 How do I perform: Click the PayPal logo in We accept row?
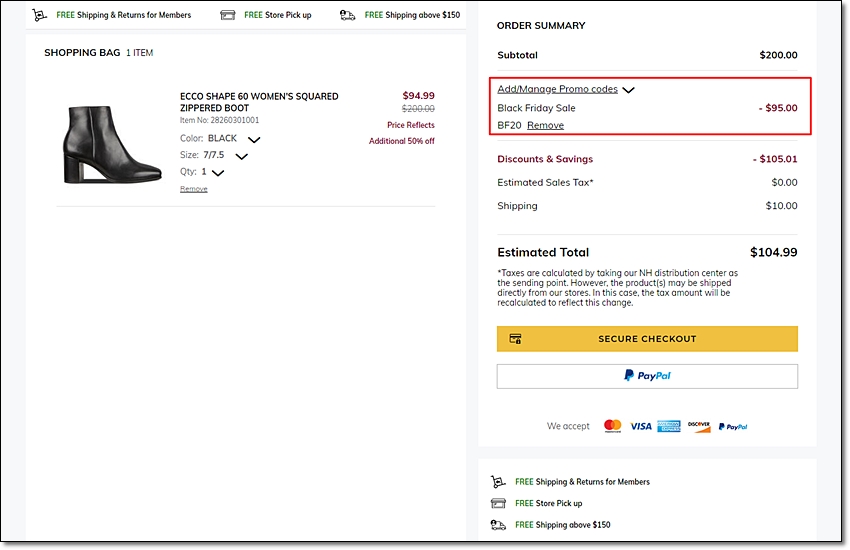[733, 426]
